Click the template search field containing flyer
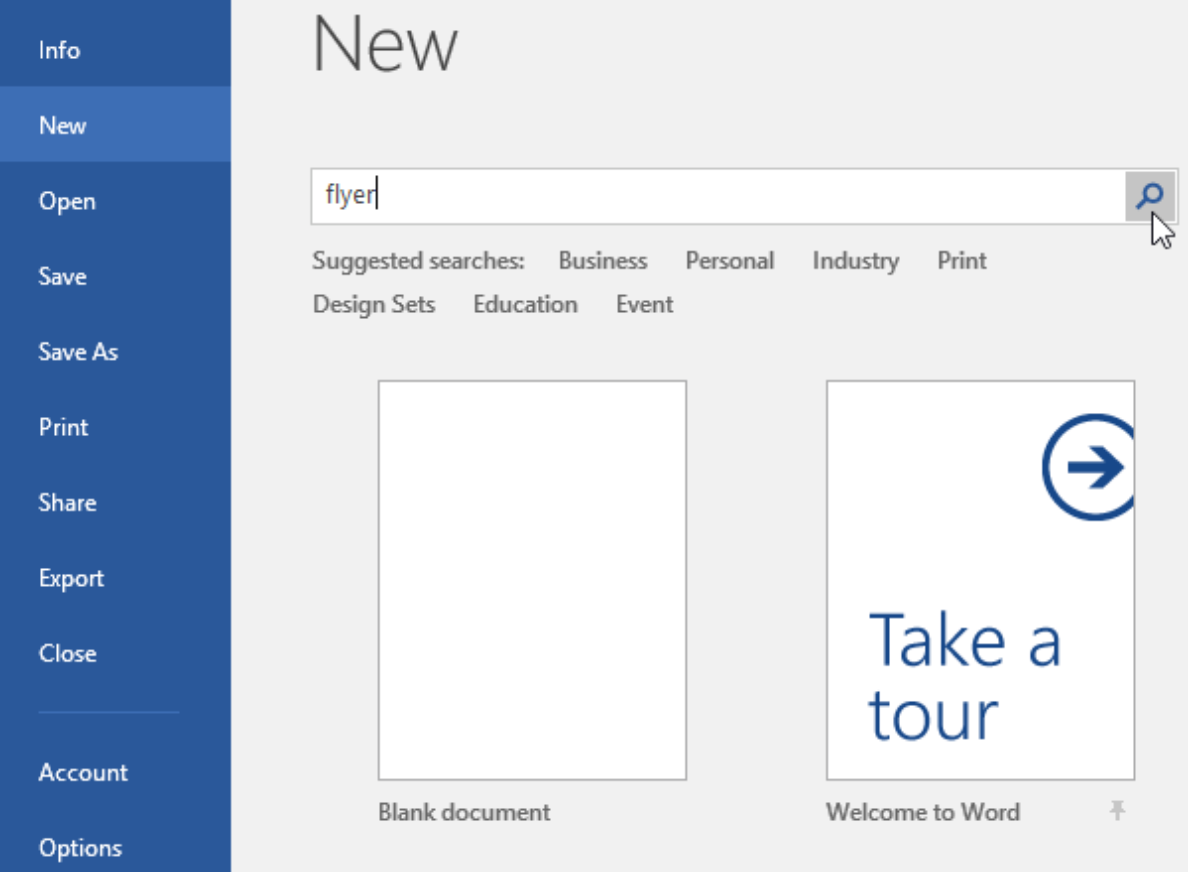The height and width of the screenshot is (872, 1188). coord(716,195)
